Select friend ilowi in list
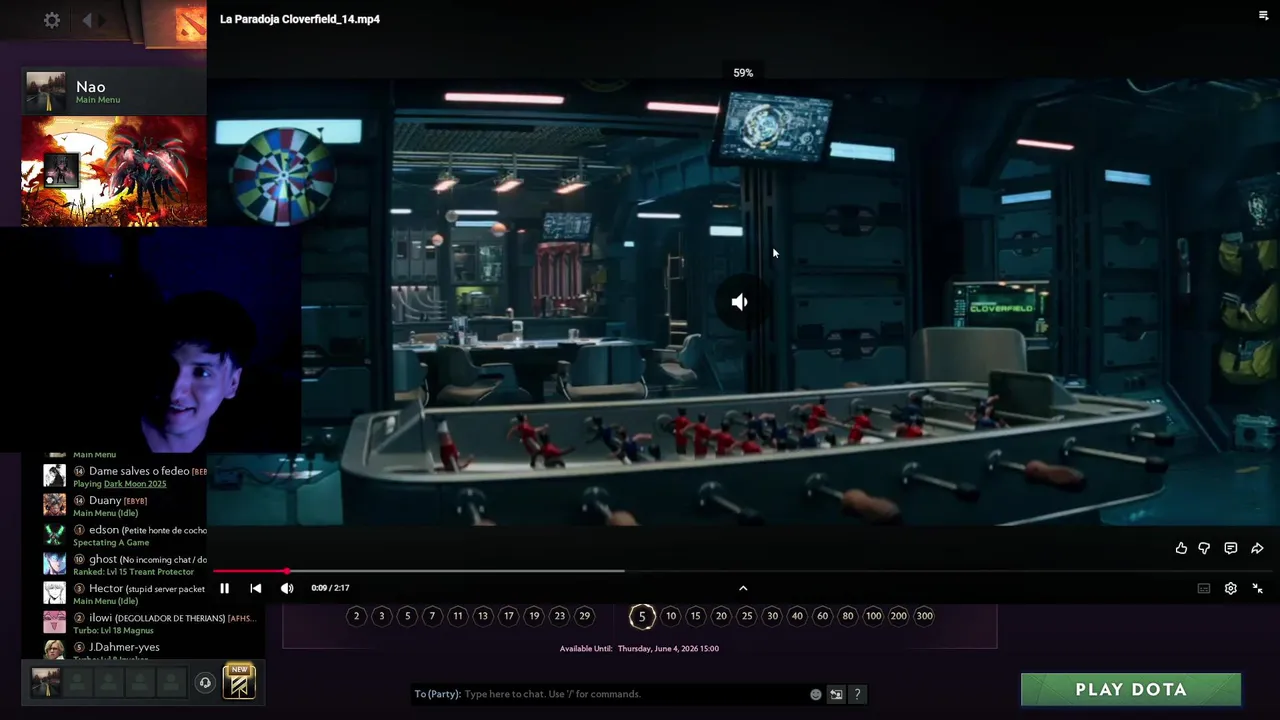This screenshot has width=1280, height=720. click(x=150, y=623)
